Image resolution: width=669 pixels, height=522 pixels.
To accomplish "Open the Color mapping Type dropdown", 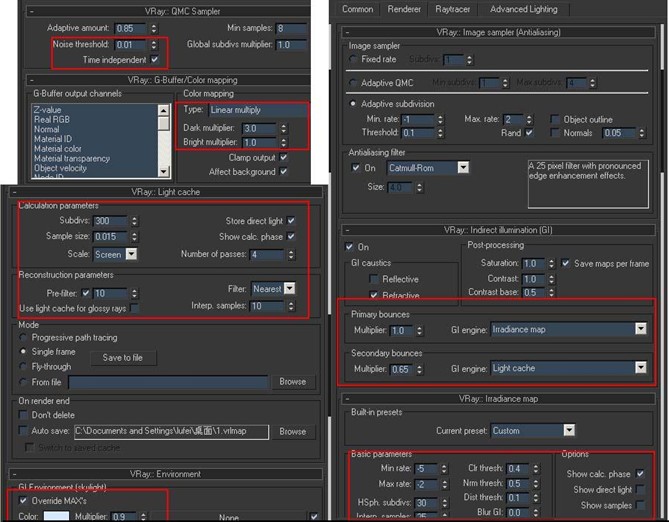I will pyautogui.click(x=258, y=110).
